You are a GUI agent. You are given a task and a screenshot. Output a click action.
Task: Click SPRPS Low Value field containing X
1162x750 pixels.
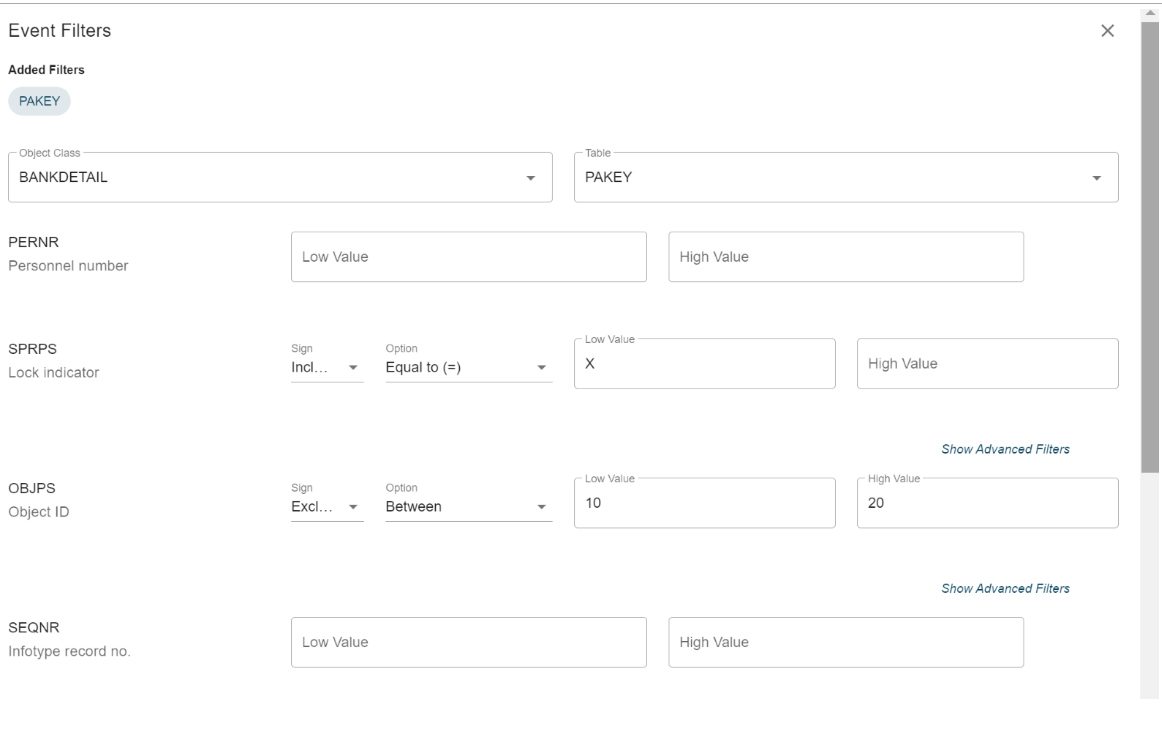[x=704, y=364]
